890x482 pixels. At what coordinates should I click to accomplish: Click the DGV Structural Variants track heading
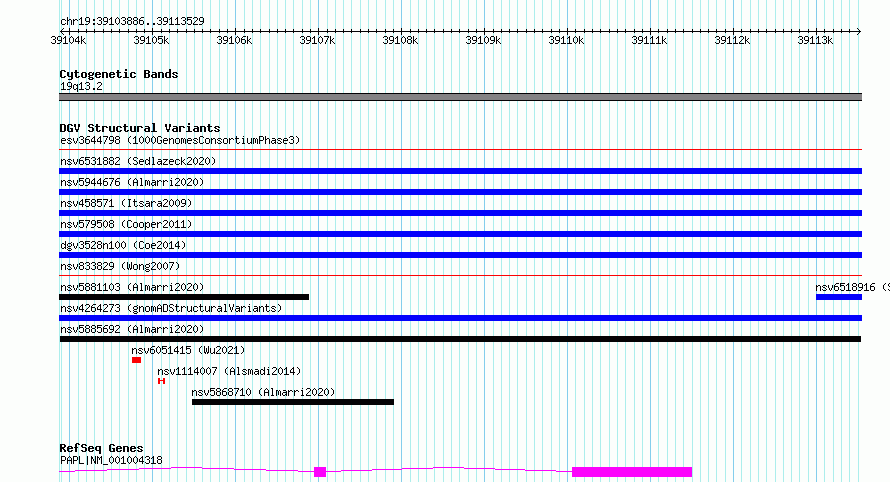point(140,128)
